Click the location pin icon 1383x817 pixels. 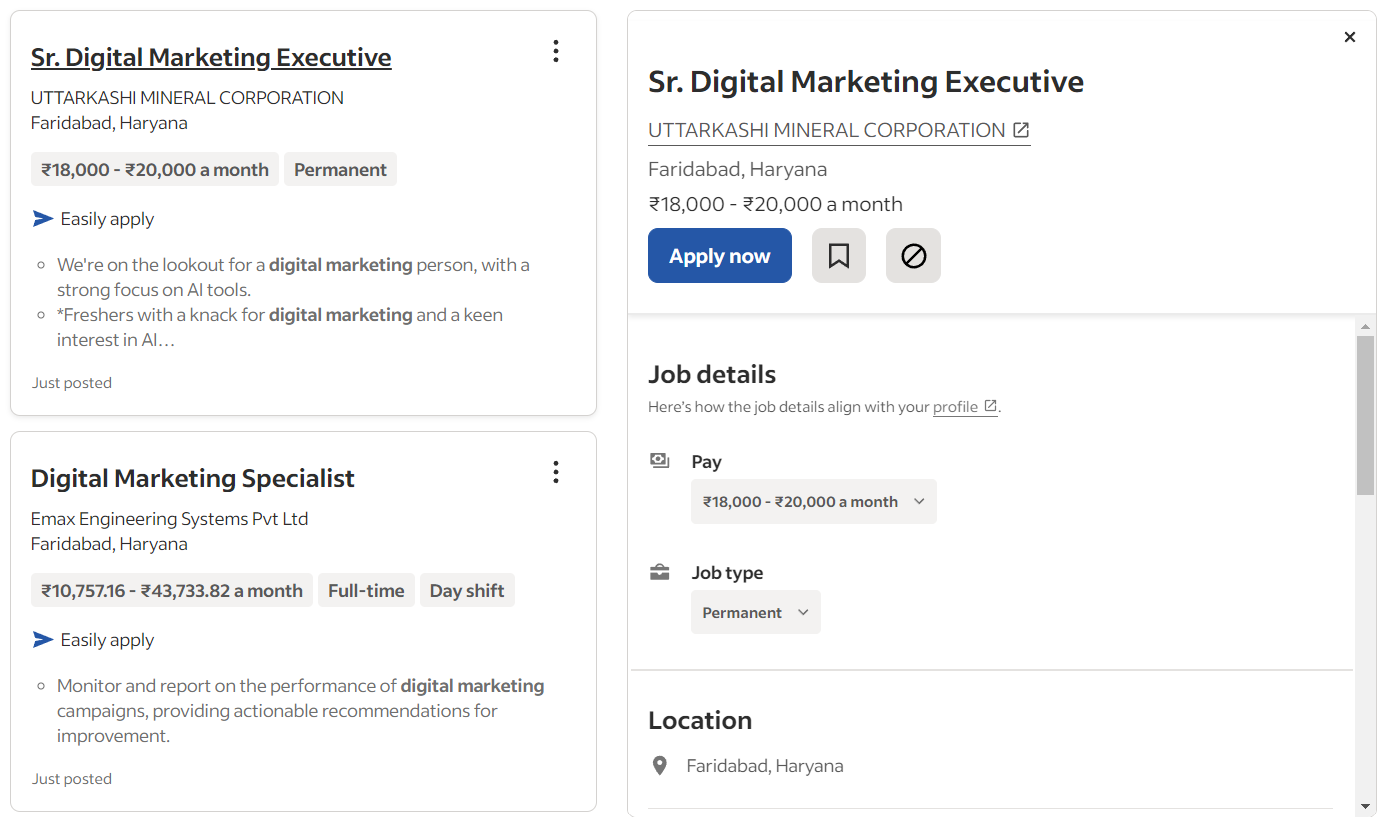659,766
